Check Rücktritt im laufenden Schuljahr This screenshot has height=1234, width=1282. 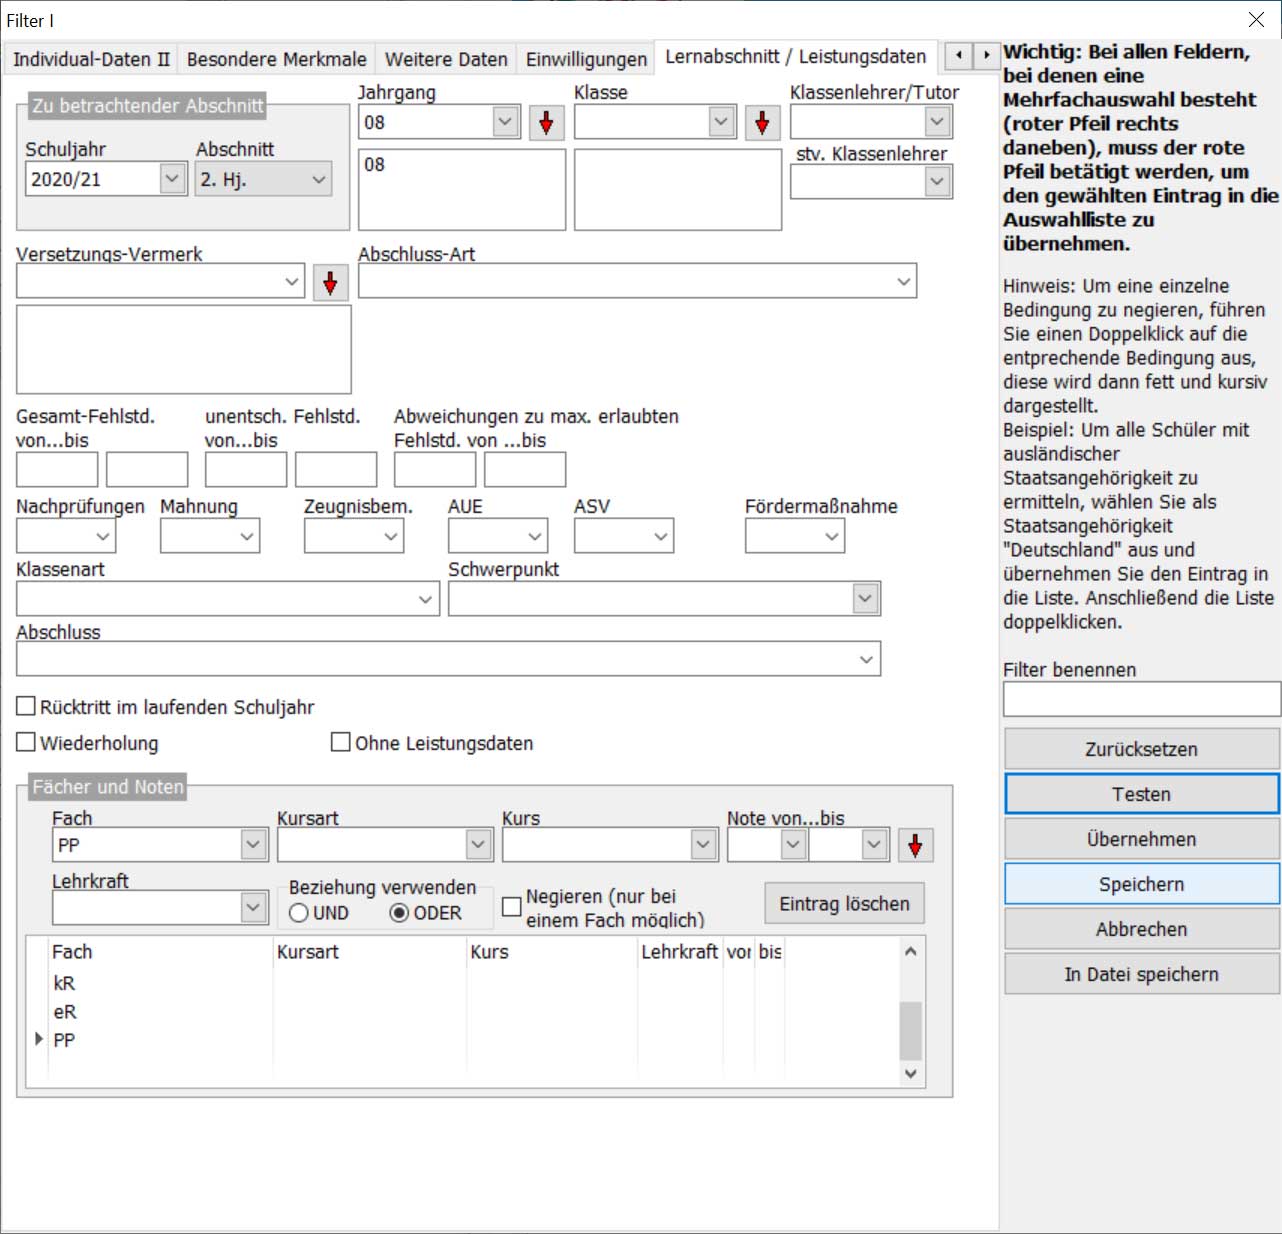click(27, 707)
